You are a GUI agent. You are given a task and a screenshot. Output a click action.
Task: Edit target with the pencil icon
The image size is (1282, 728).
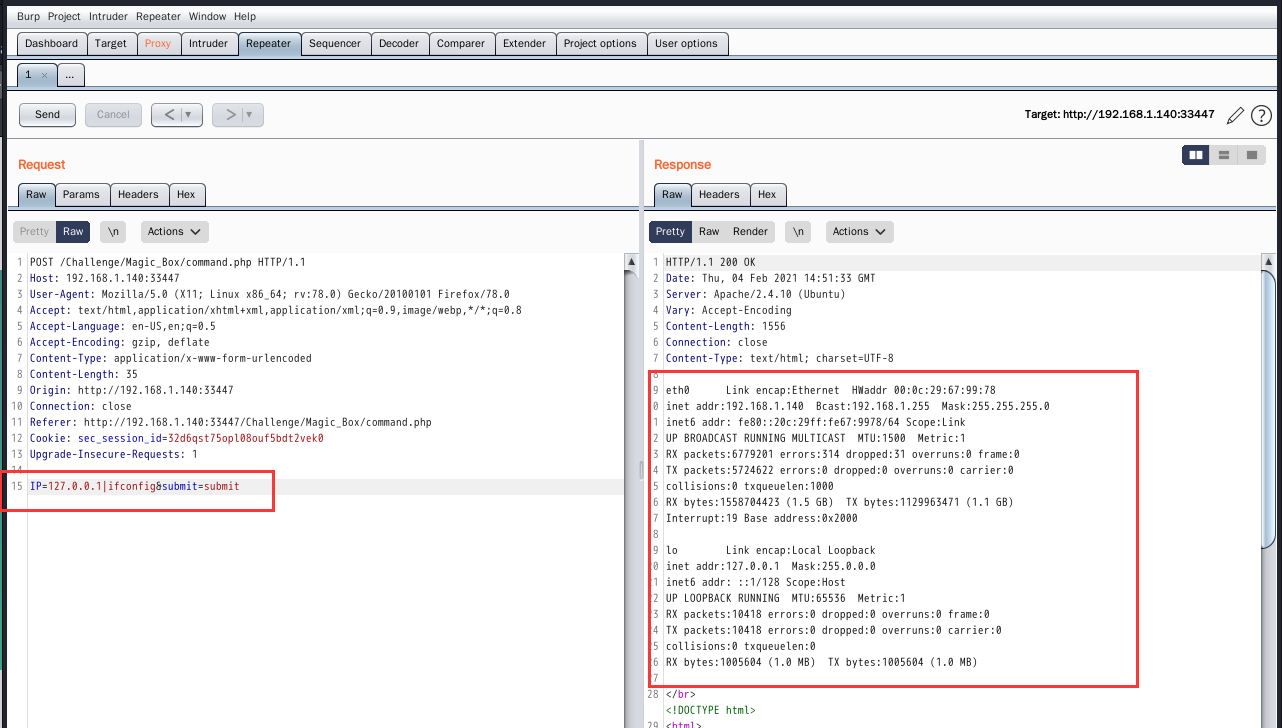point(1235,116)
